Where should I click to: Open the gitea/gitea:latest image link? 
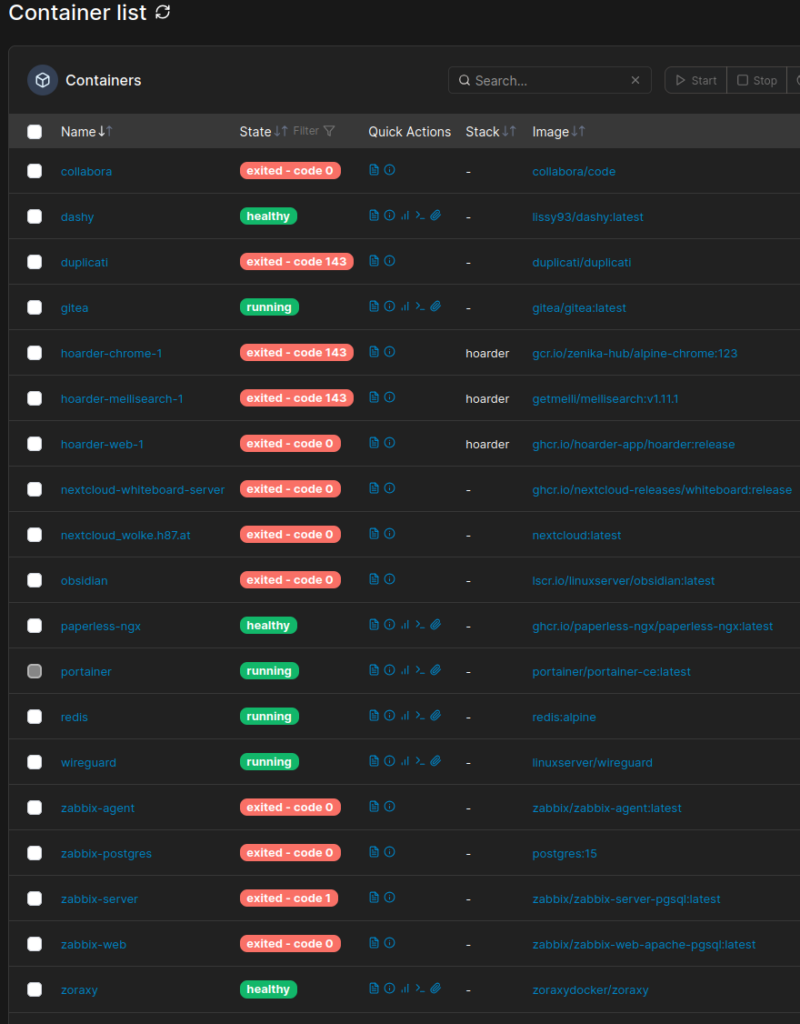pos(579,308)
